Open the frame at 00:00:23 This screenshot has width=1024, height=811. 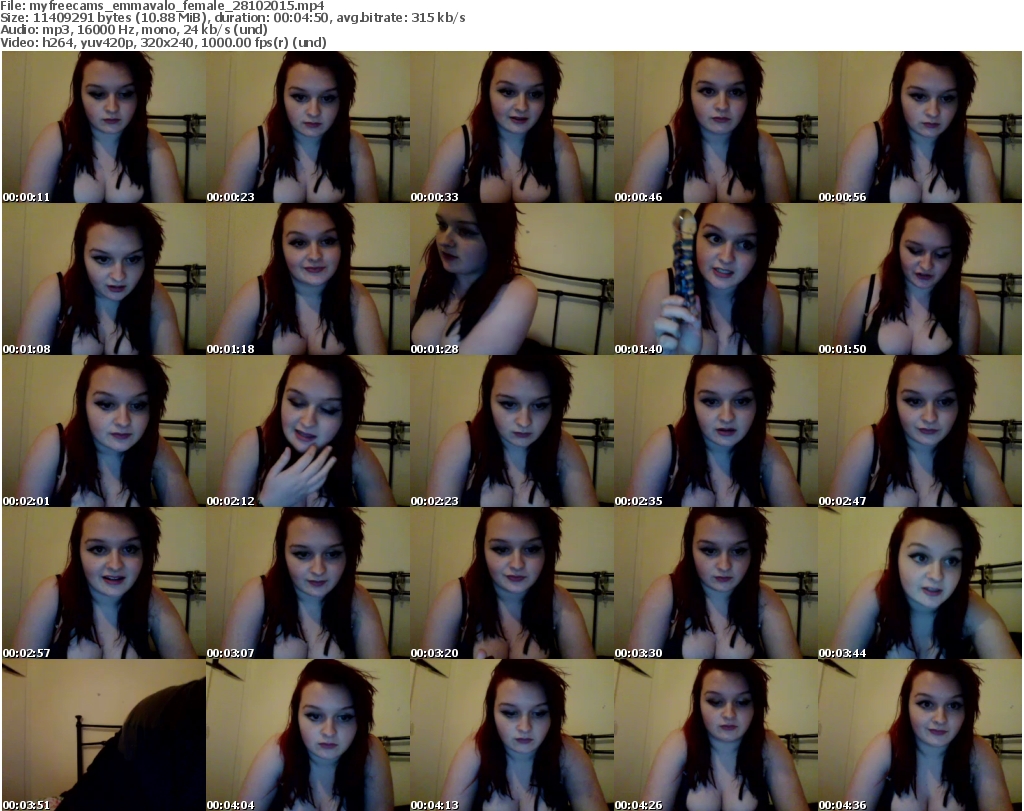pos(308,127)
